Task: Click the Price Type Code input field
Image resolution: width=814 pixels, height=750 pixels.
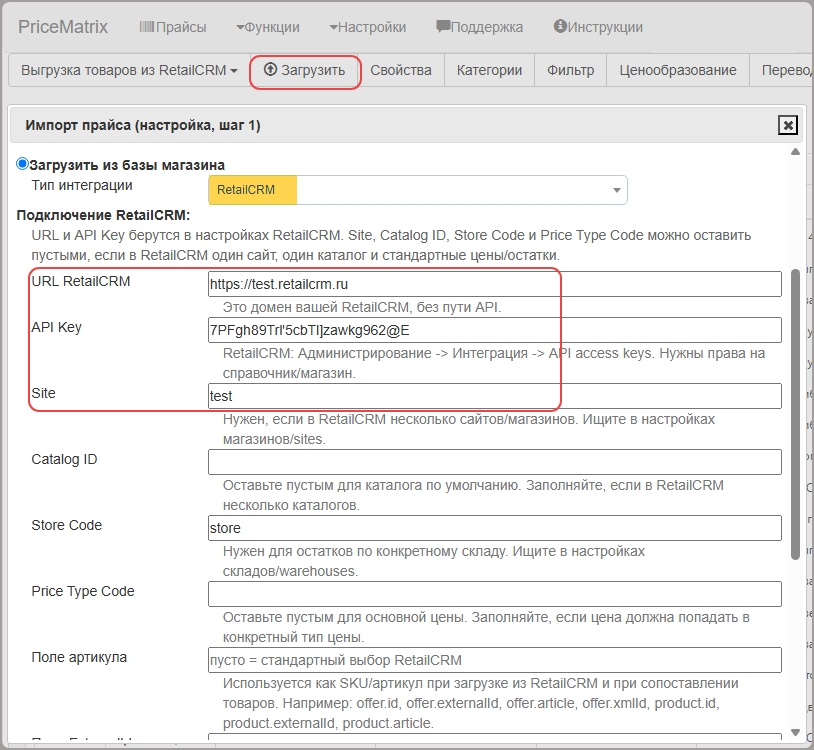Action: click(494, 594)
